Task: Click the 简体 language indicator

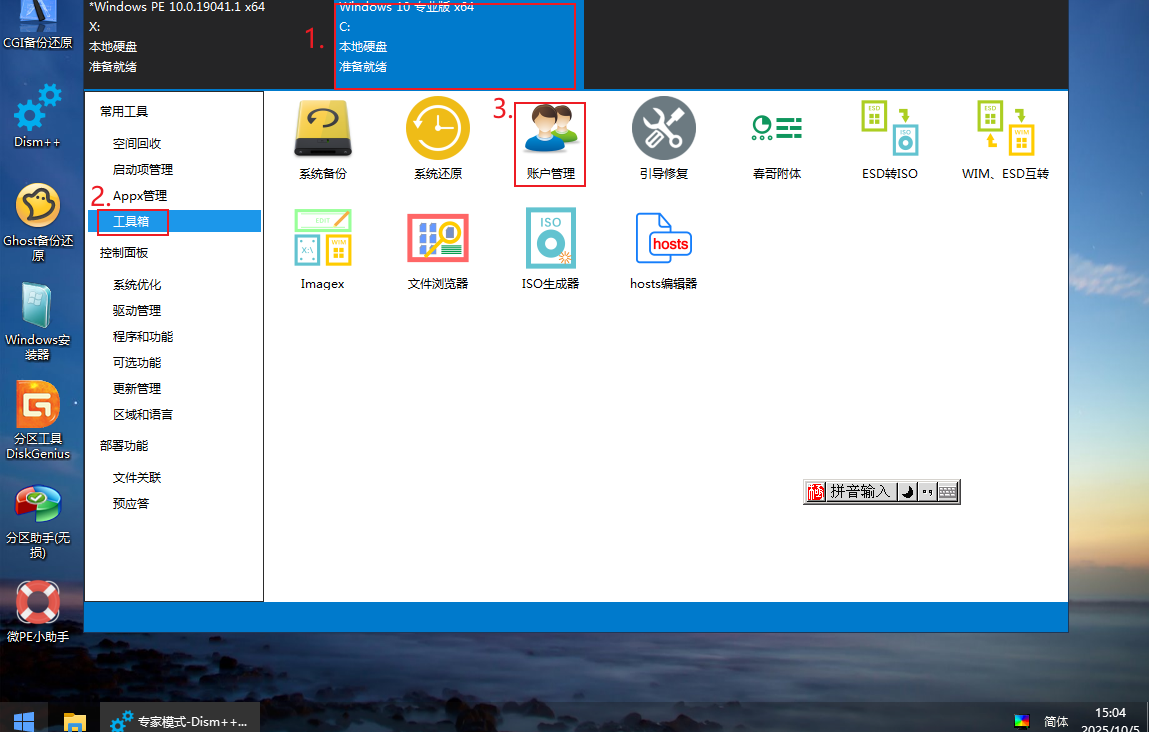Action: tap(1056, 722)
